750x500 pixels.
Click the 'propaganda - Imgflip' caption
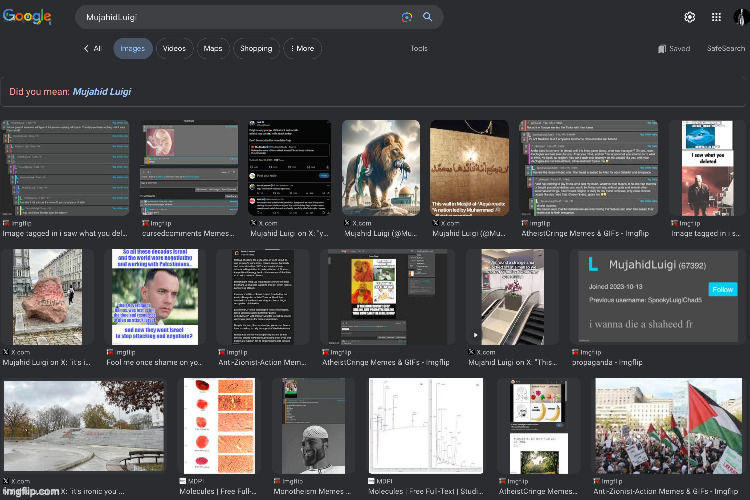(607, 362)
